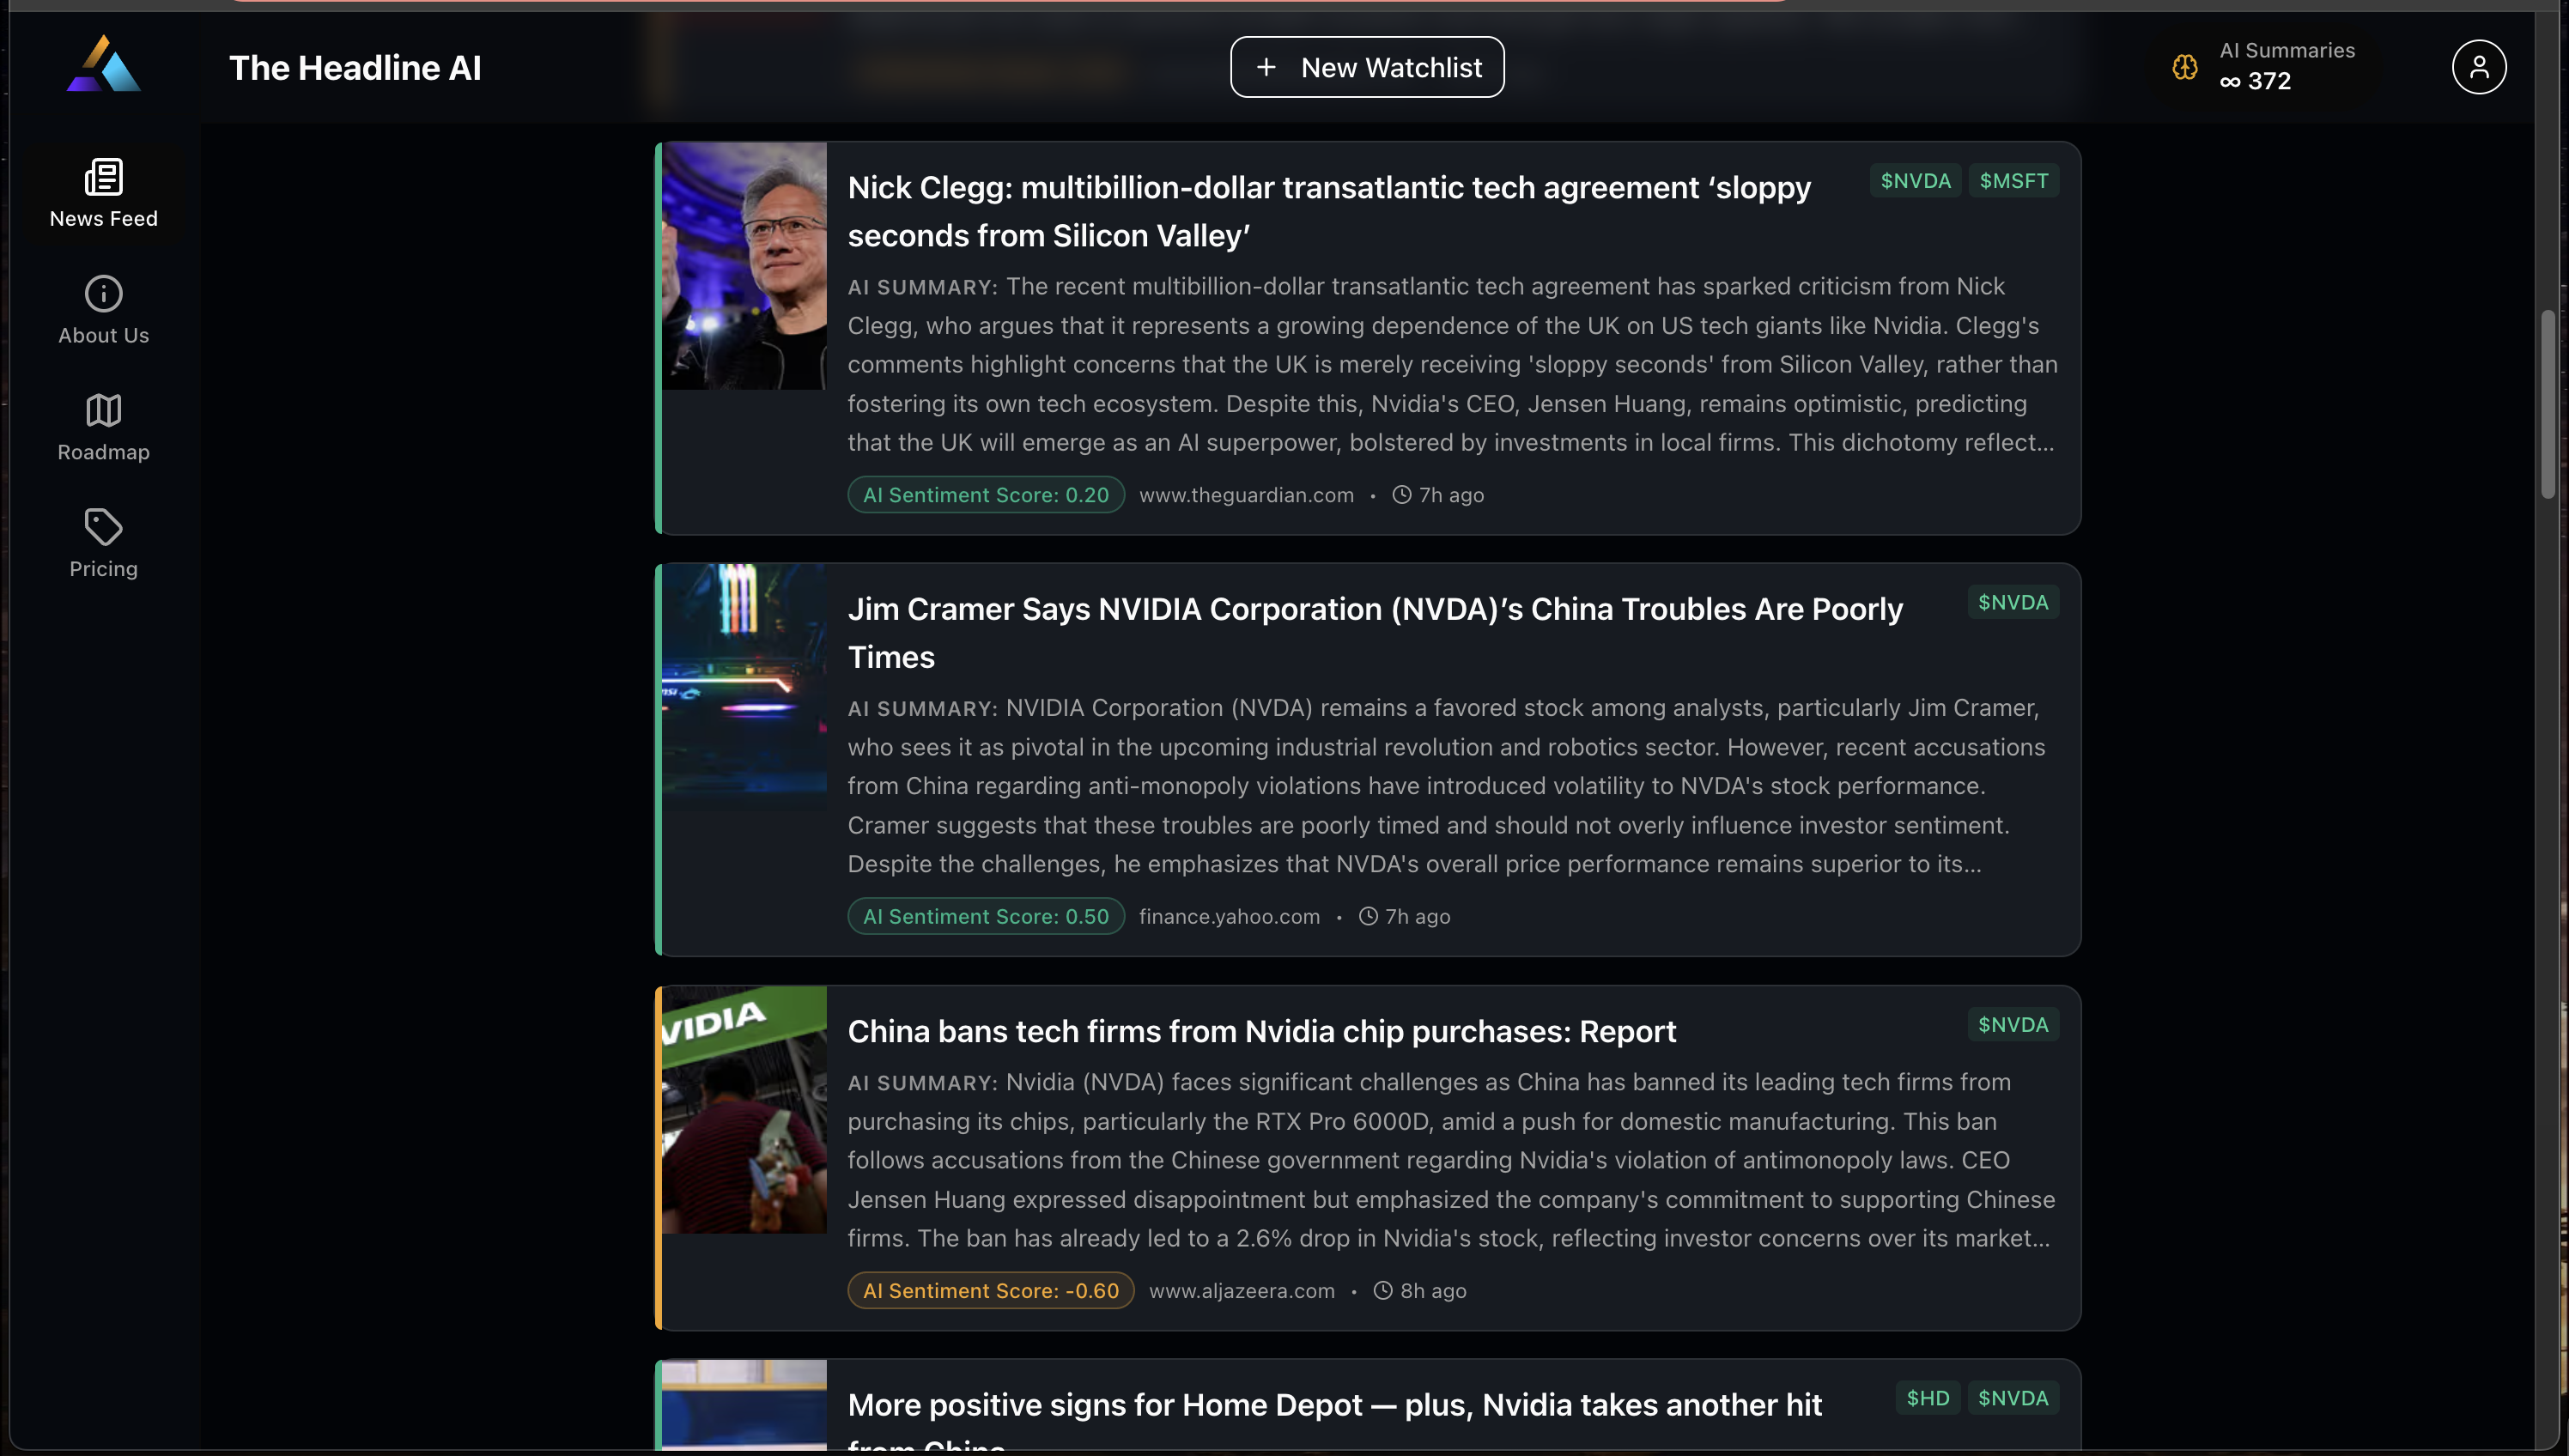Click the $MSFT ticker tag

[x=2014, y=181]
